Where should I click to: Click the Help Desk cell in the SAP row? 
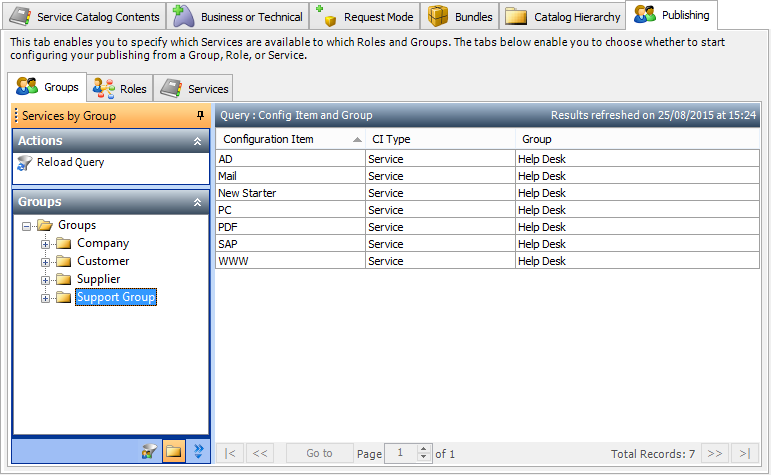click(637, 244)
